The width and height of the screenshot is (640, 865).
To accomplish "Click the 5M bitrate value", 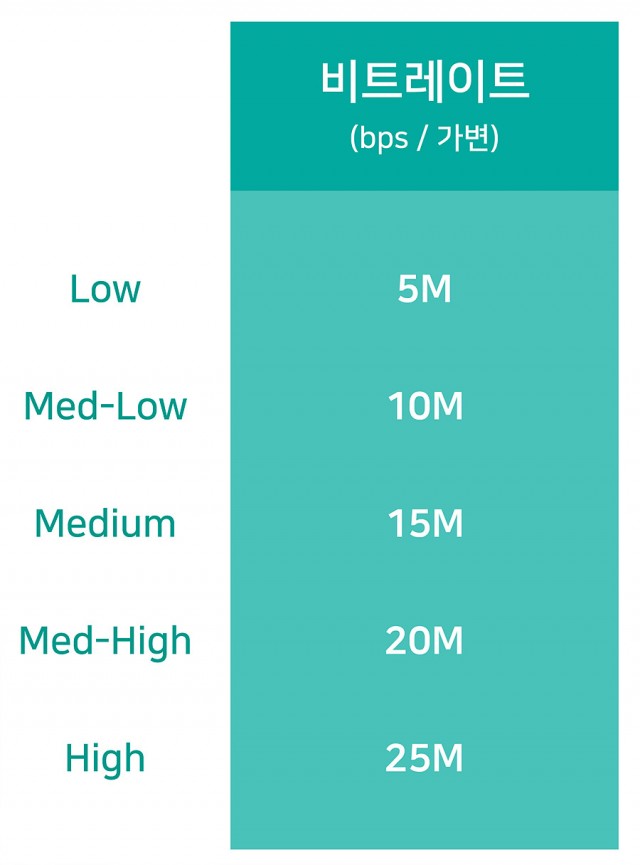I will coord(424,289).
